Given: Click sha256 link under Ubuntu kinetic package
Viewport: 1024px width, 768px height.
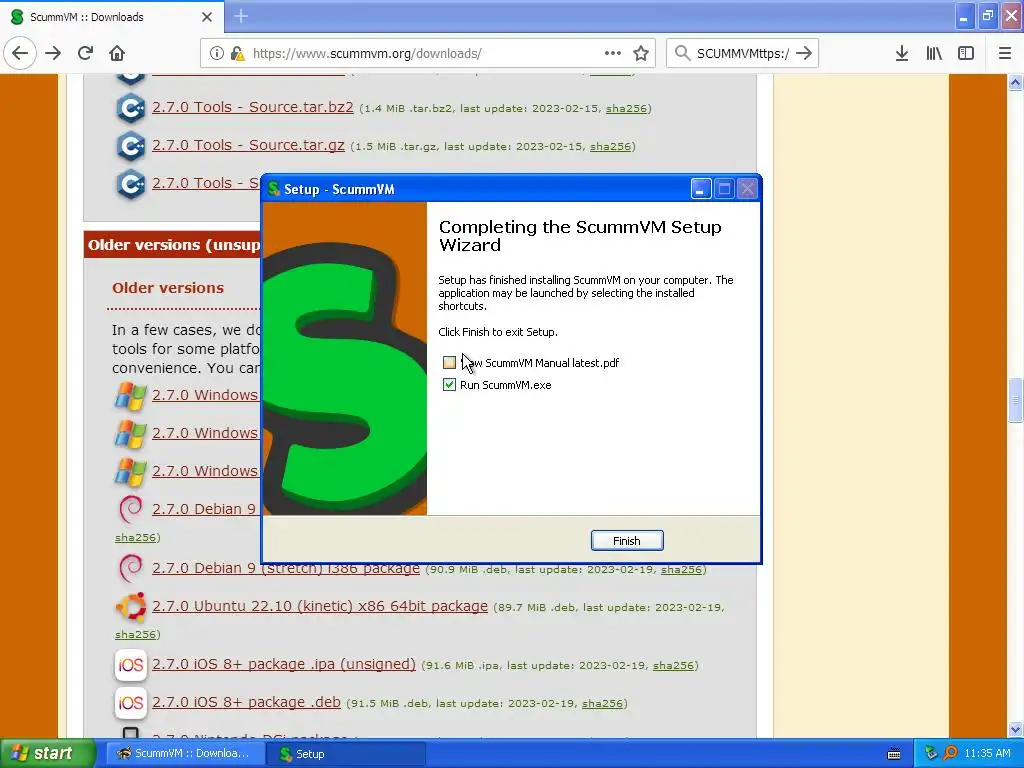Looking at the screenshot, I should [136, 634].
